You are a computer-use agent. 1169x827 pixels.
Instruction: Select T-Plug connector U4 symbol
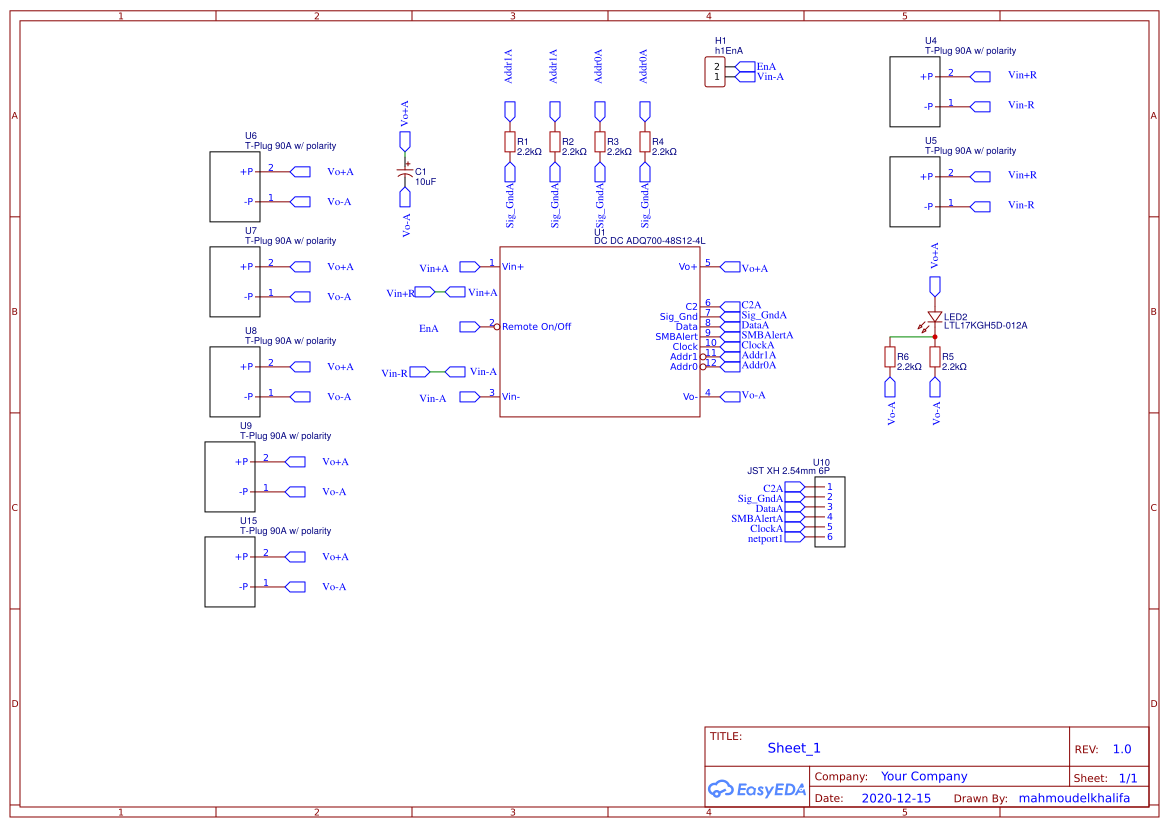(913, 91)
